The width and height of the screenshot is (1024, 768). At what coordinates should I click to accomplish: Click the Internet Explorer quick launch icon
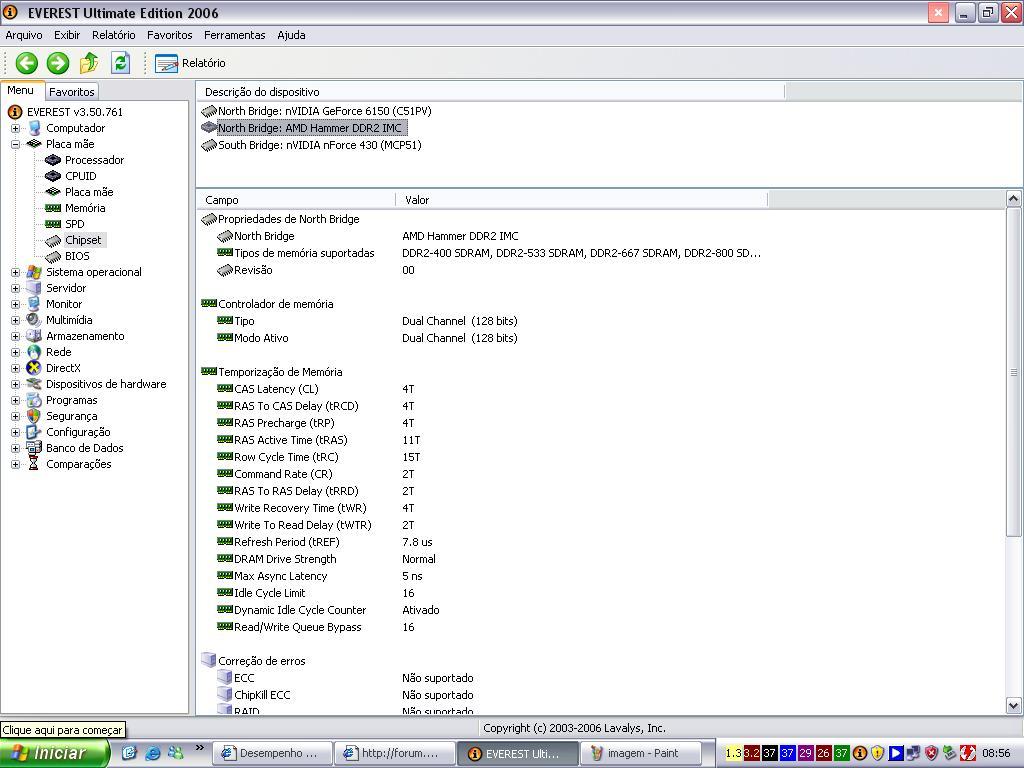pos(153,753)
